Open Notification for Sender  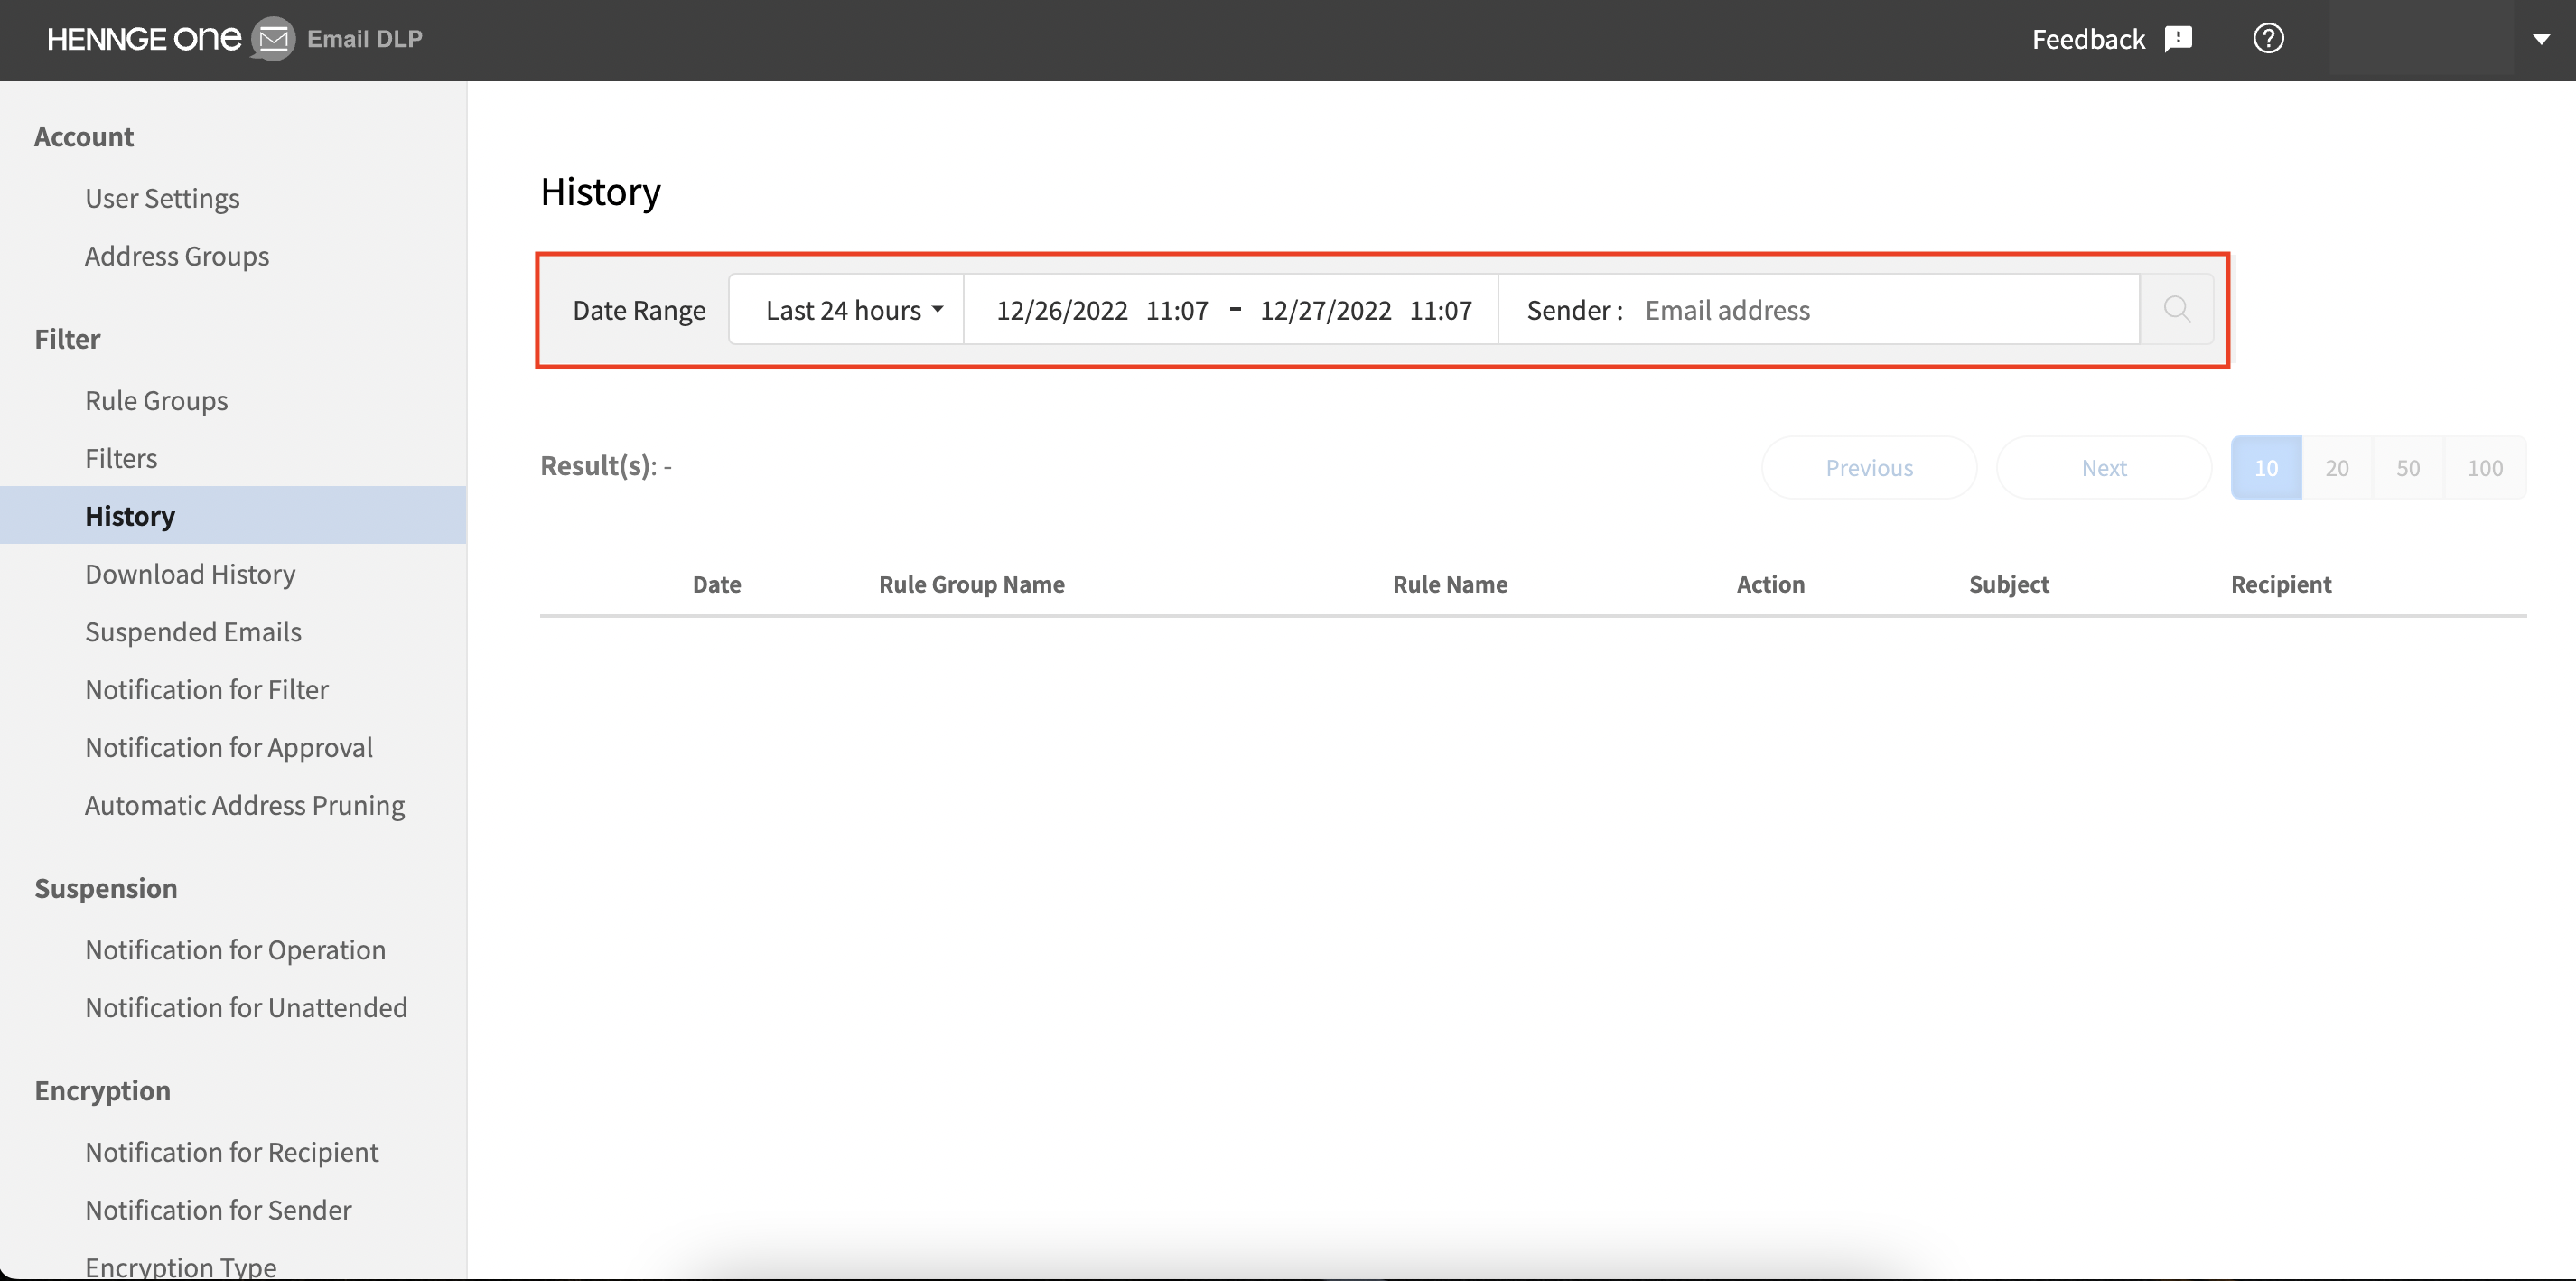tap(218, 1210)
